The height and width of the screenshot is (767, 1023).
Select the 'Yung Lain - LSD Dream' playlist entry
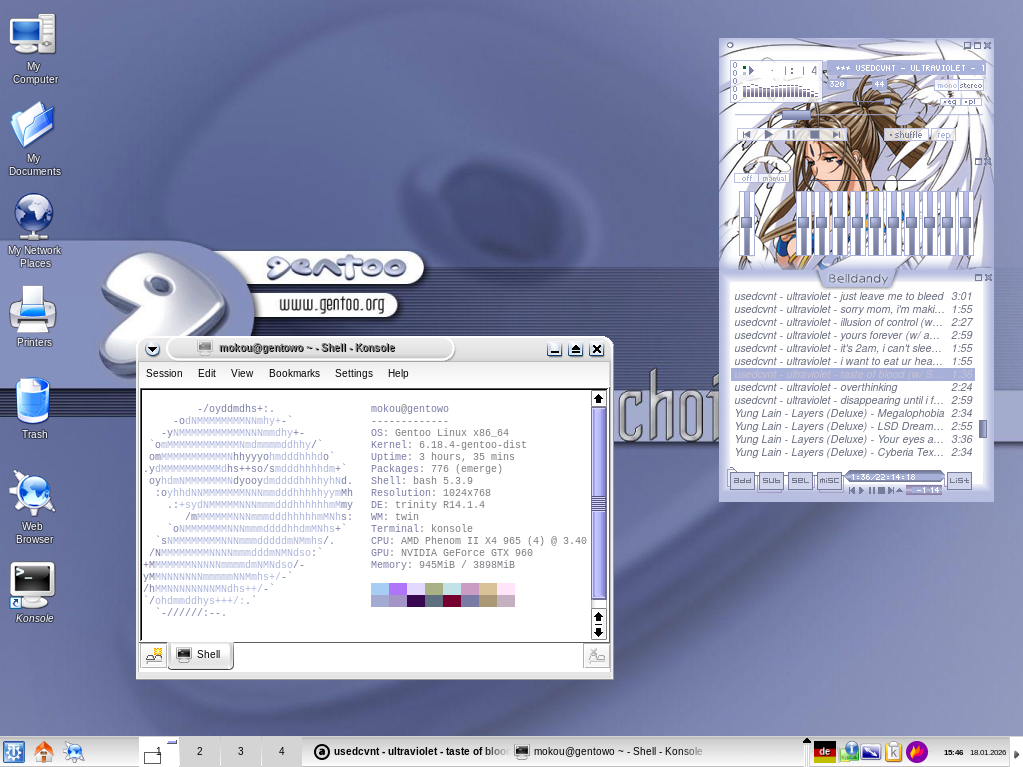tap(838, 426)
